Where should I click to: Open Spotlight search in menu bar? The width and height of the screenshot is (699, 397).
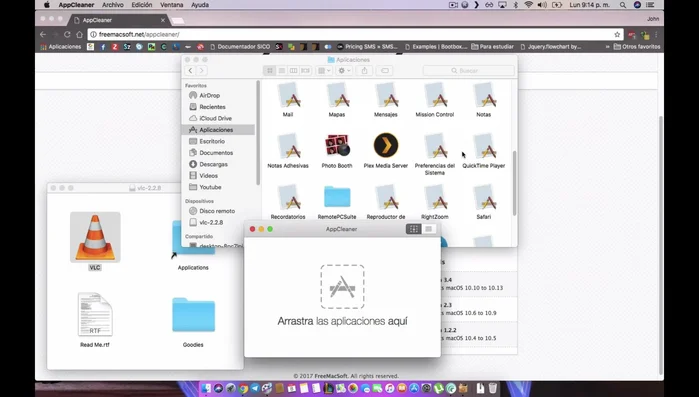[623, 5]
